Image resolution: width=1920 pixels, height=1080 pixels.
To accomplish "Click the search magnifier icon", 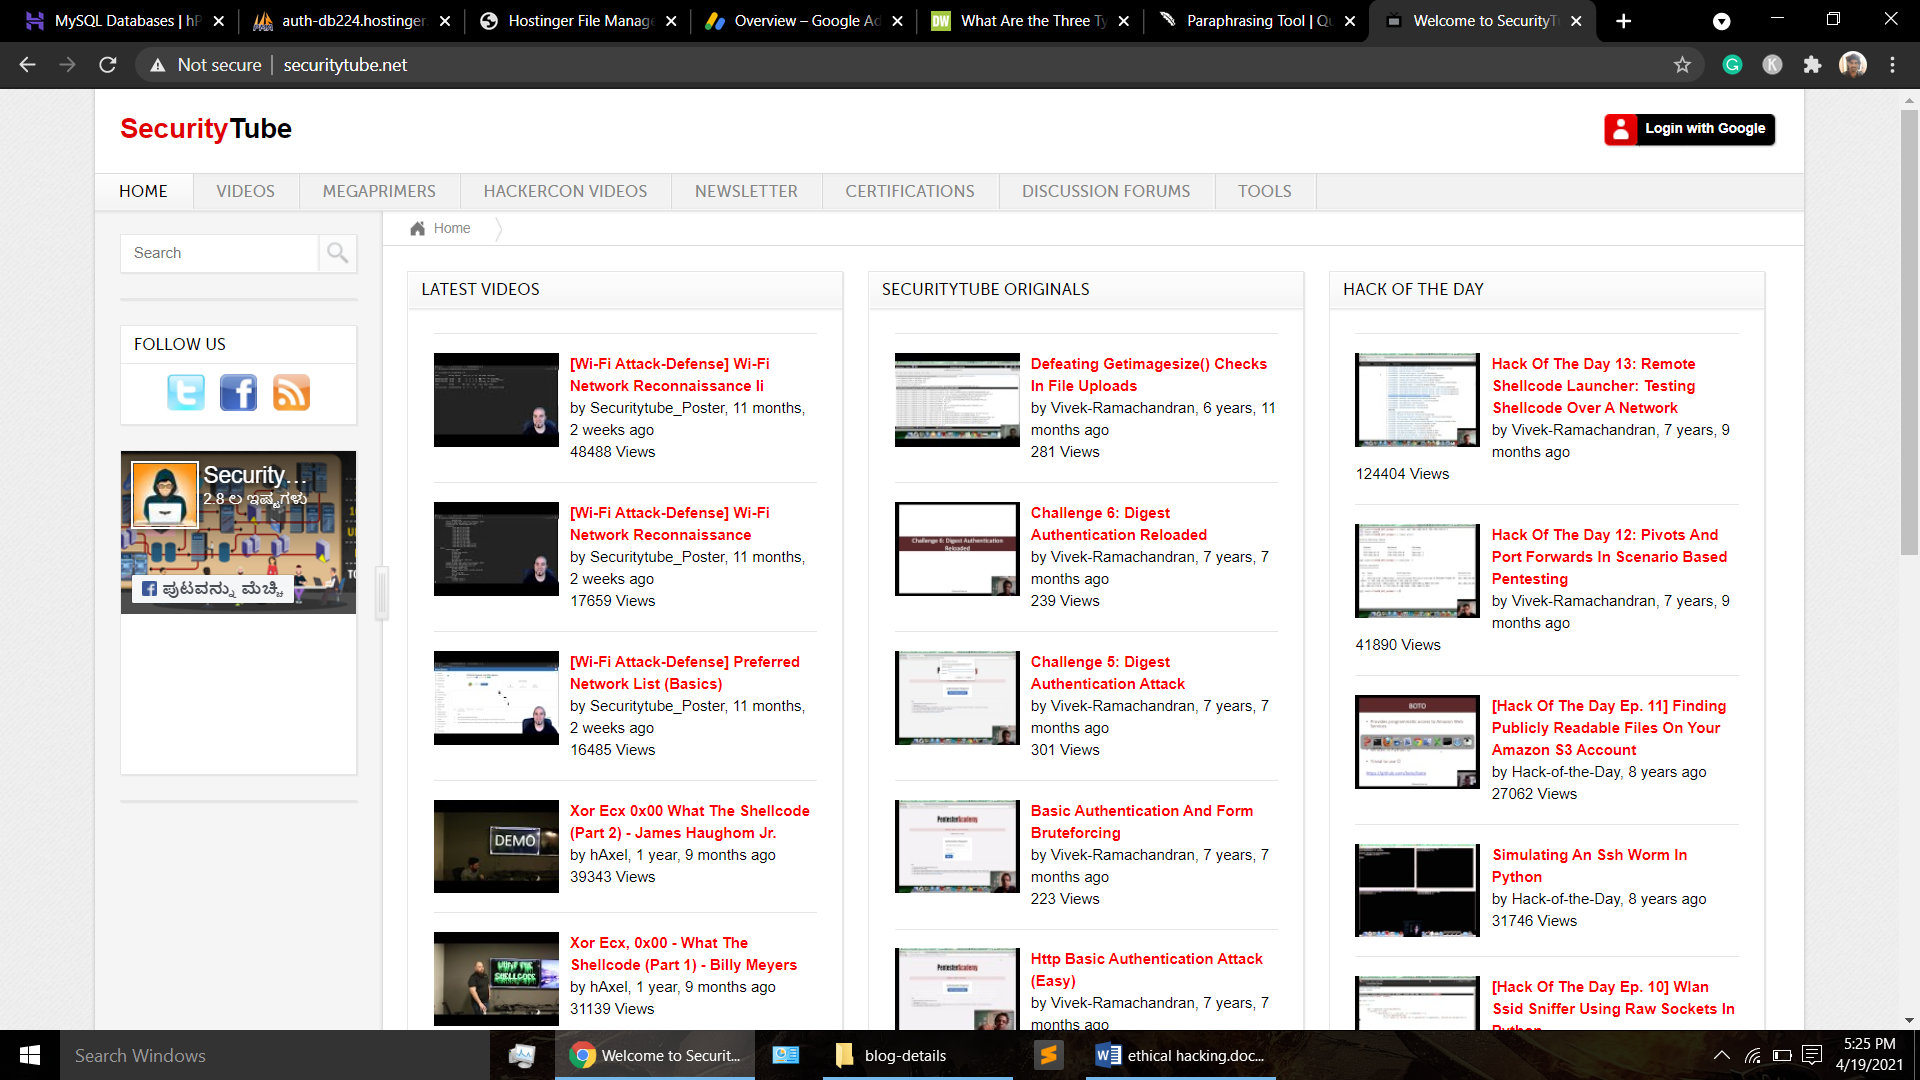I will click(338, 253).
